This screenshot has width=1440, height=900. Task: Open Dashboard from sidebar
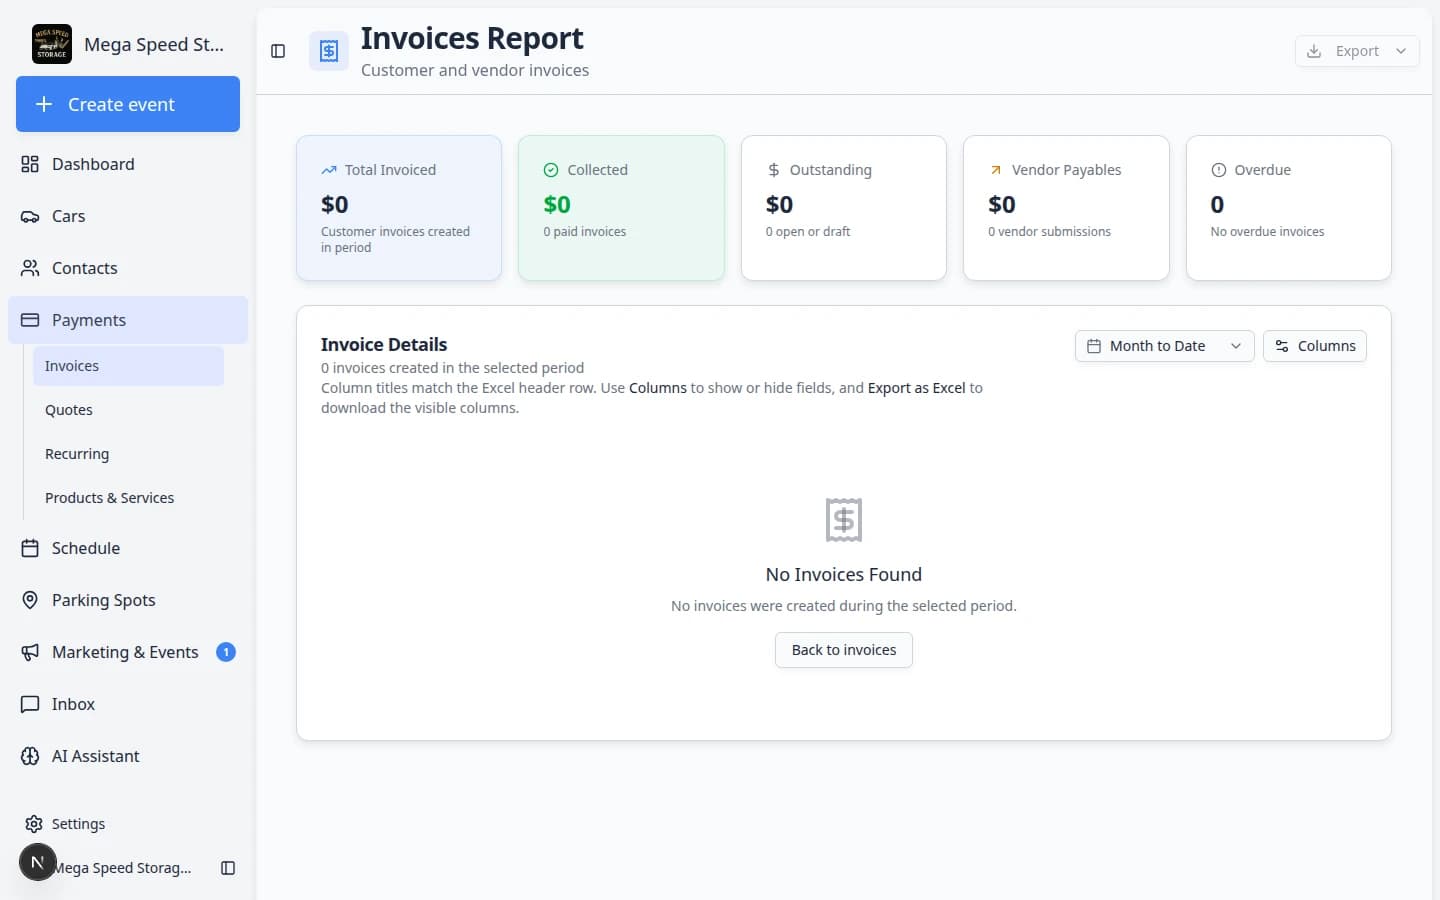click(128, 164)
